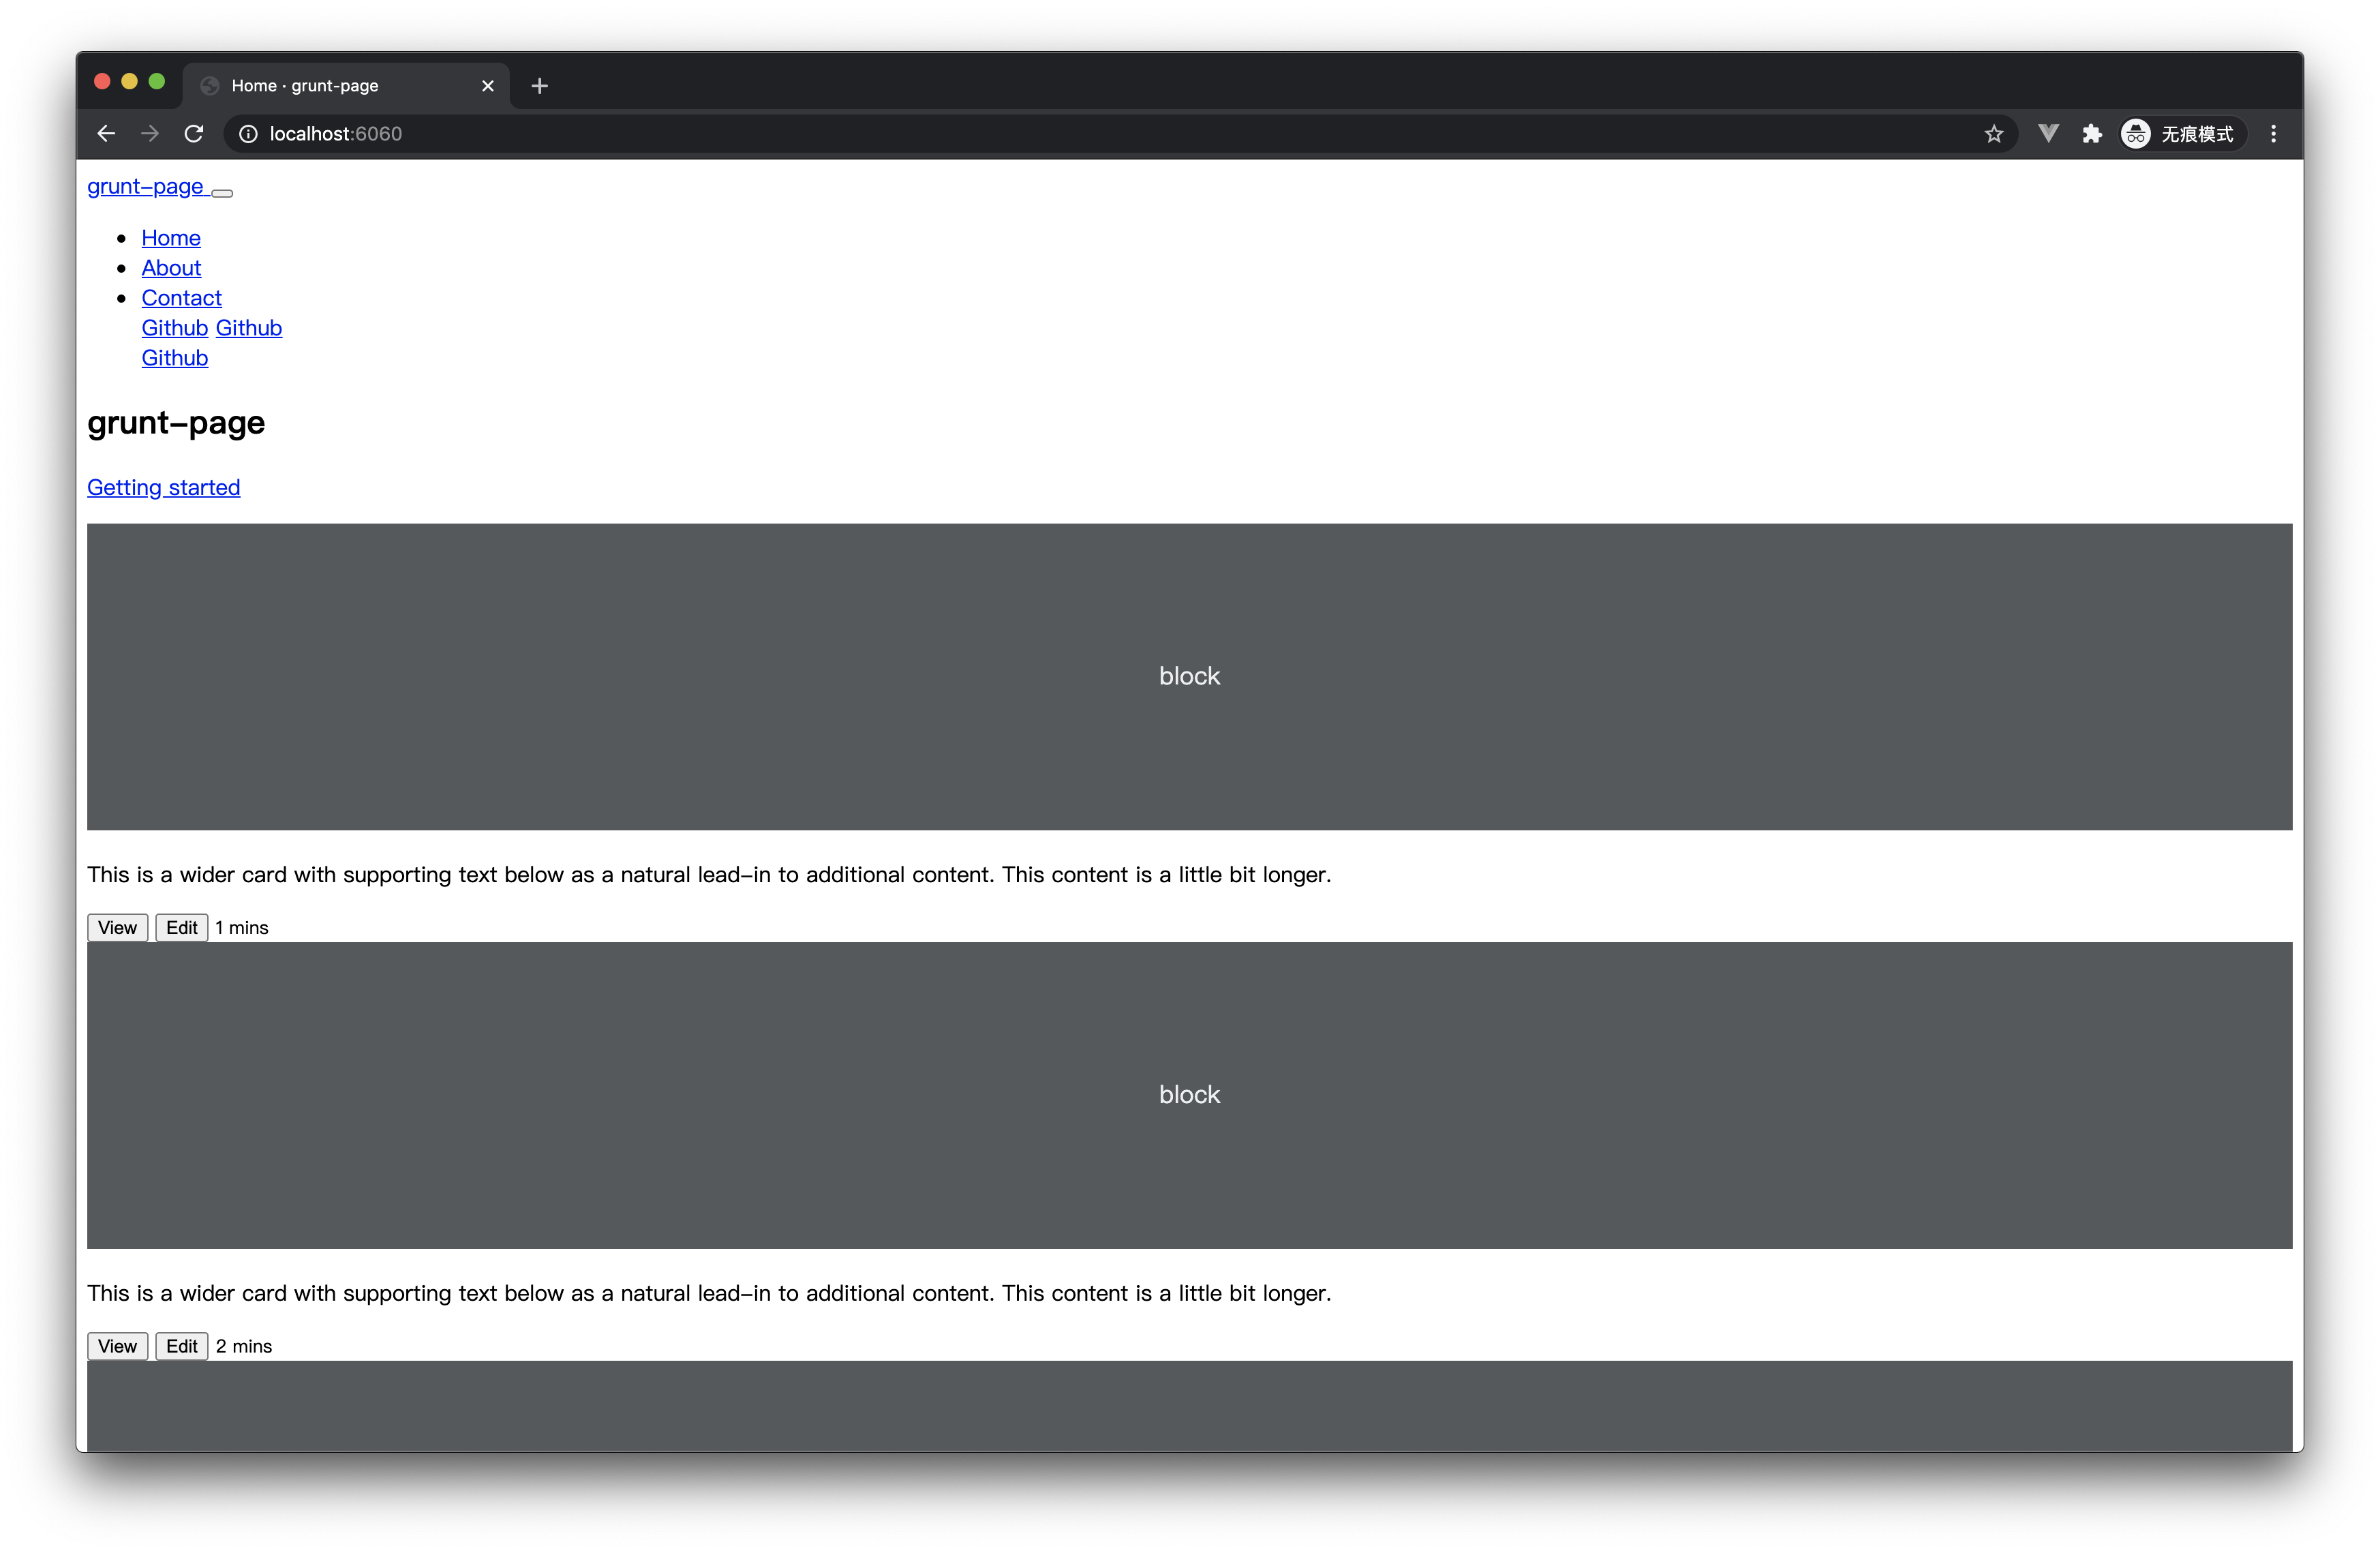The height and width of the screenshot is (1553, 2380).
Task: Open the About navigation link
Action: coord(170,267)
